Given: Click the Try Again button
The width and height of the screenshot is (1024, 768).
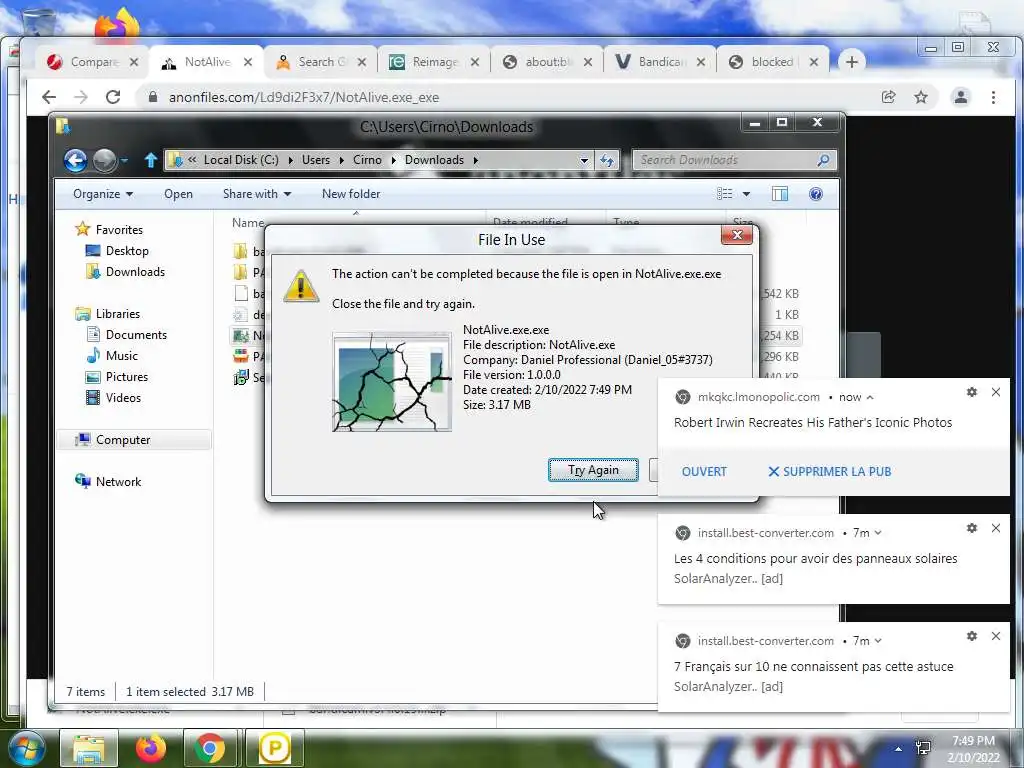Looking at the screenshot, I should coord(593,470).
